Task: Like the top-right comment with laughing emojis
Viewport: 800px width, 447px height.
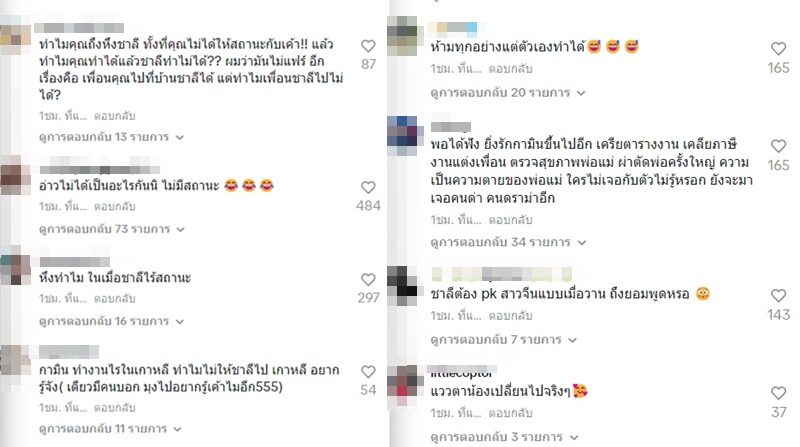Action: pos(778,48)
